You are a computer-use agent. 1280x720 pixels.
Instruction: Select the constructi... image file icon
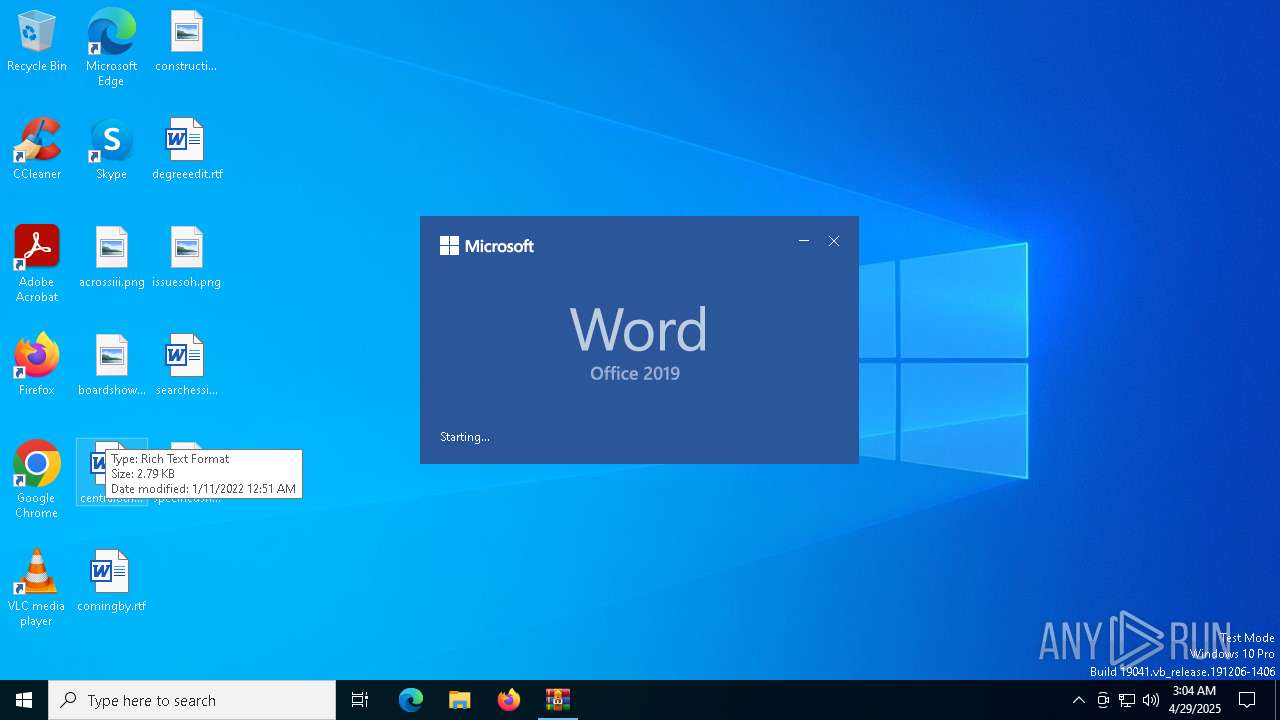(x=186, y=42)
